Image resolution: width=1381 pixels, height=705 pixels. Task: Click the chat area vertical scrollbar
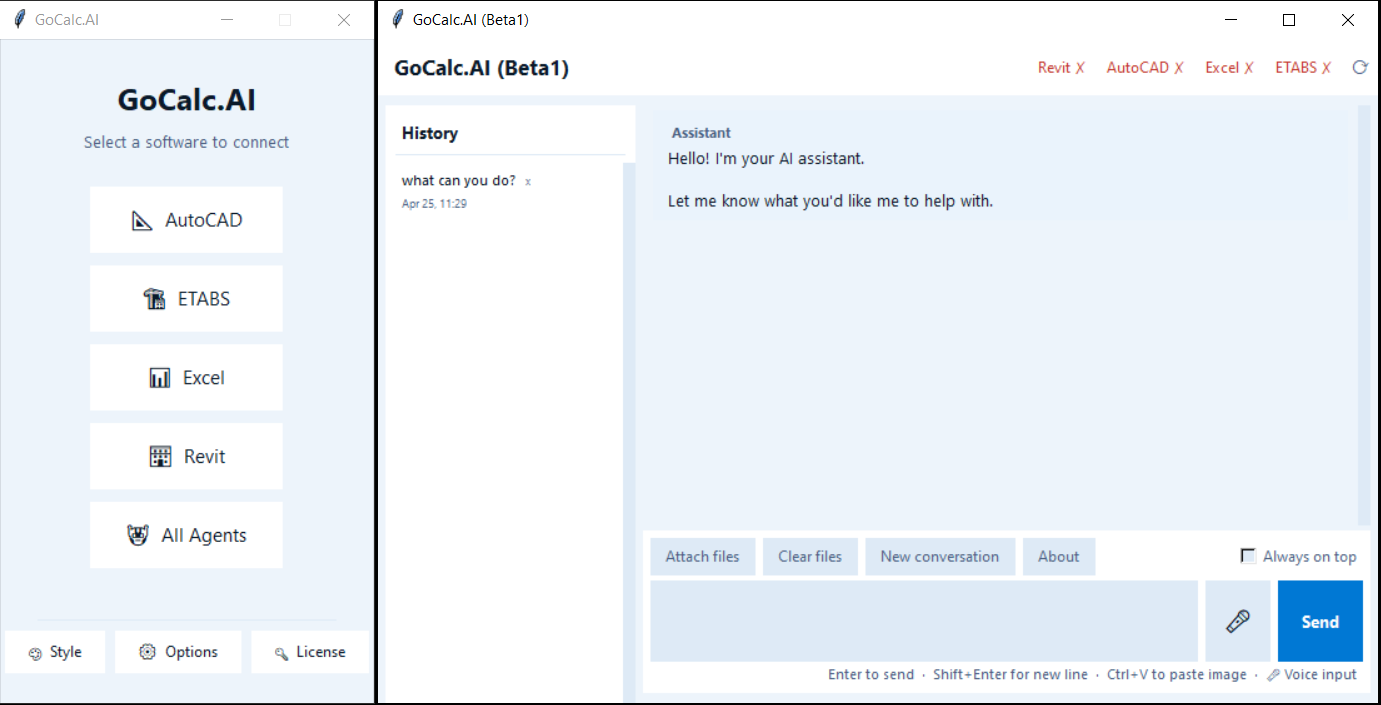tap(1365, 315)
